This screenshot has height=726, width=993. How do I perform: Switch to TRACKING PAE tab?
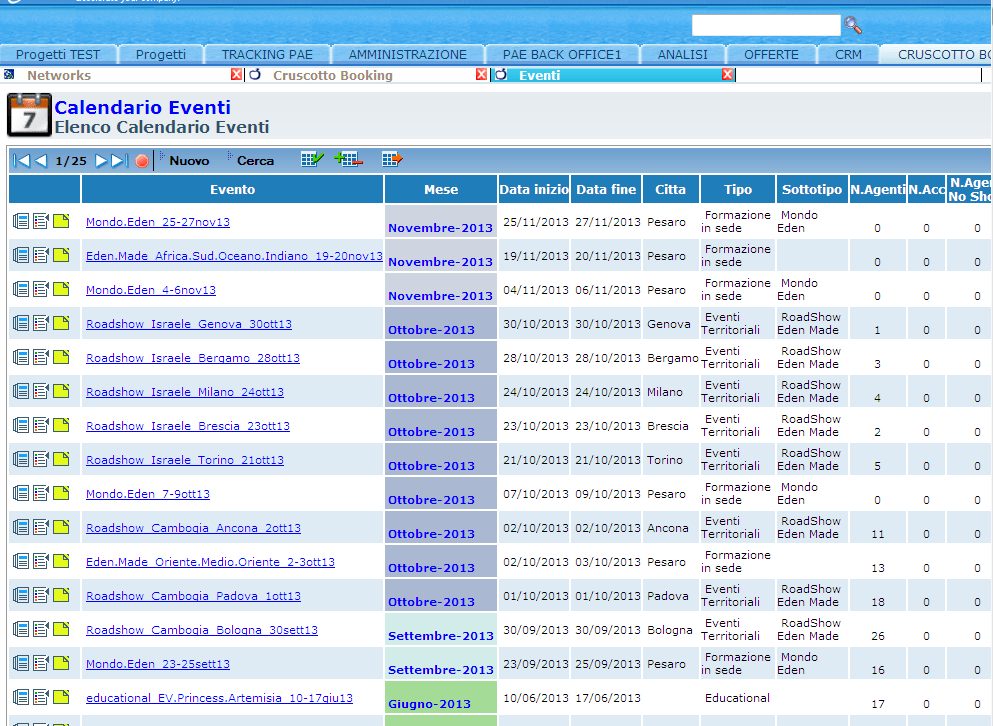pos(267,54)
